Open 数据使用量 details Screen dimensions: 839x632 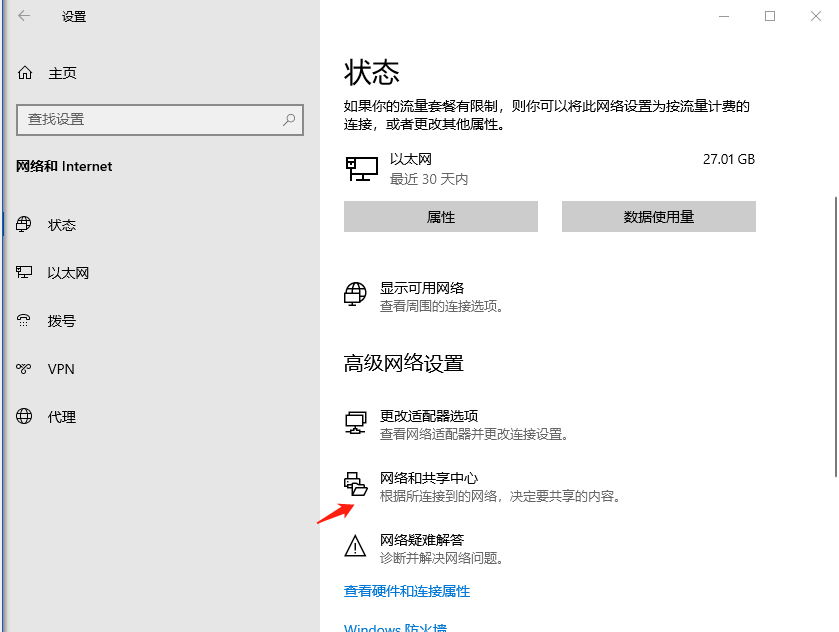[658, 216]
